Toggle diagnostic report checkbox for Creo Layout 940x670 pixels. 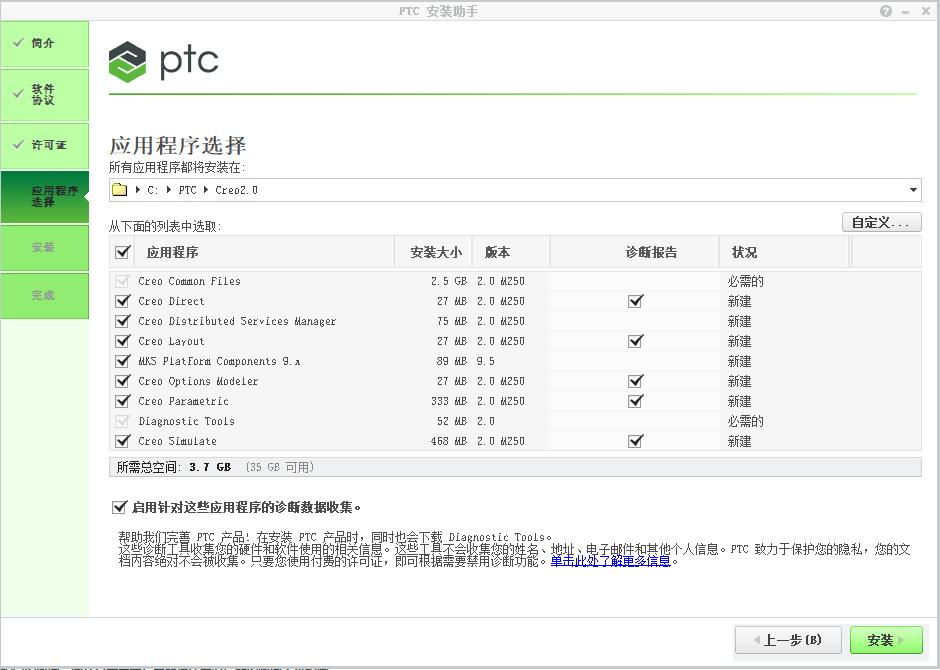coord(635,341)
